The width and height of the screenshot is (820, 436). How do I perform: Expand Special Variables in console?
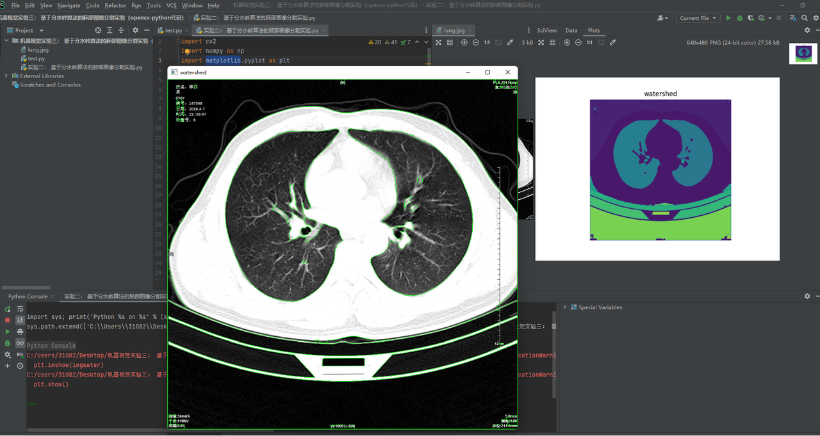tap(566, 307)
